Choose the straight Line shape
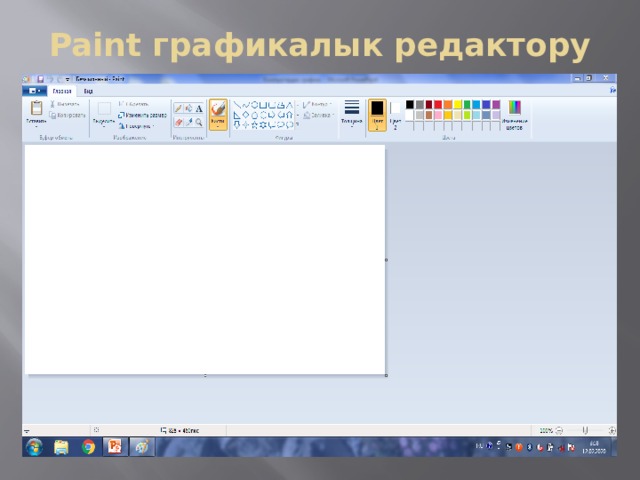640x480 pixels. click(237, 105)
